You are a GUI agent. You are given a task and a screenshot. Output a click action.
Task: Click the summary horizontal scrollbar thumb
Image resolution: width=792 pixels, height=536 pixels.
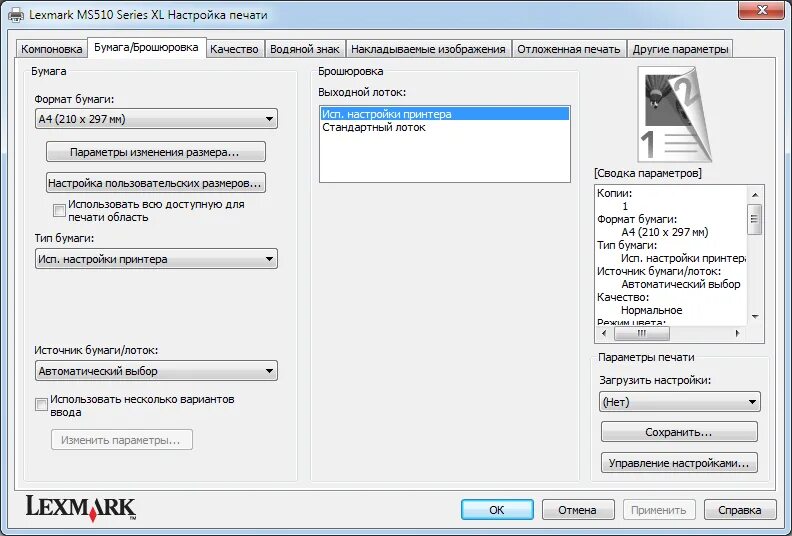click(641, 333)
